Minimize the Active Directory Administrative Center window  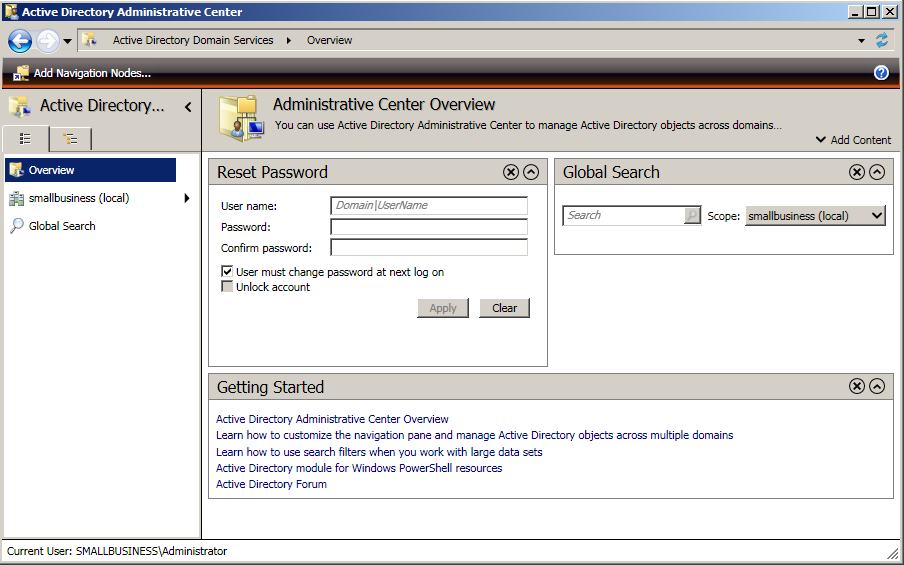856,12
